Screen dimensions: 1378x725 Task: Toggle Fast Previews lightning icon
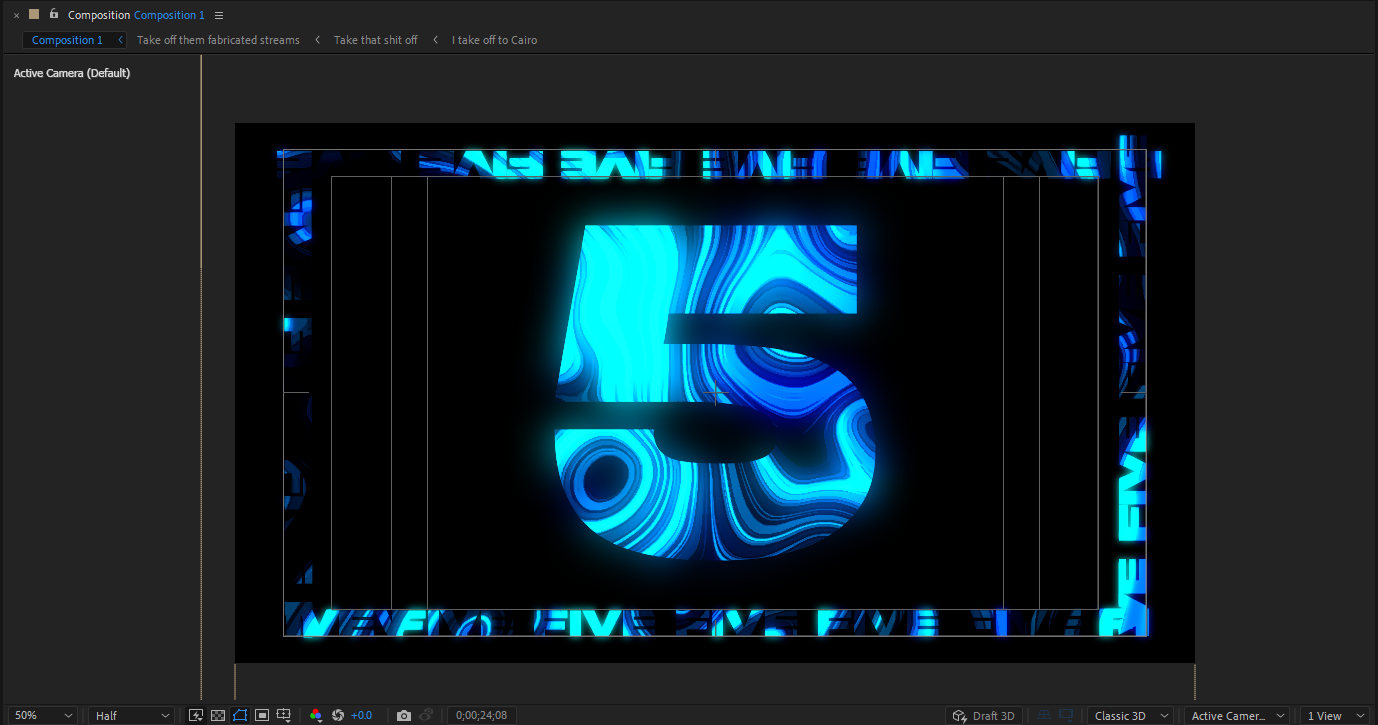(x=196, y=715)
